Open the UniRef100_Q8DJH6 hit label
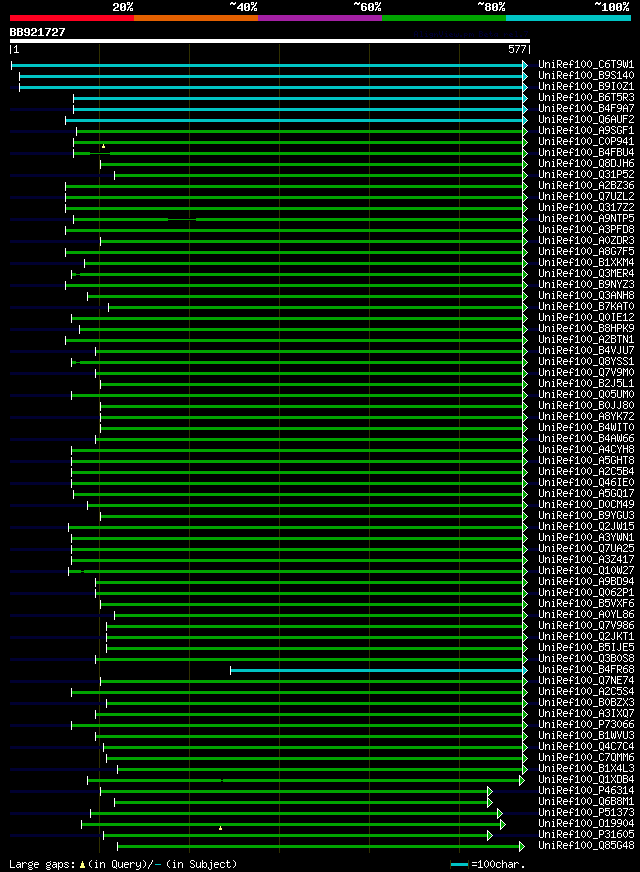The height and width of the screenshot is (872, 640). pyautogui.click(x=586, y=164)
